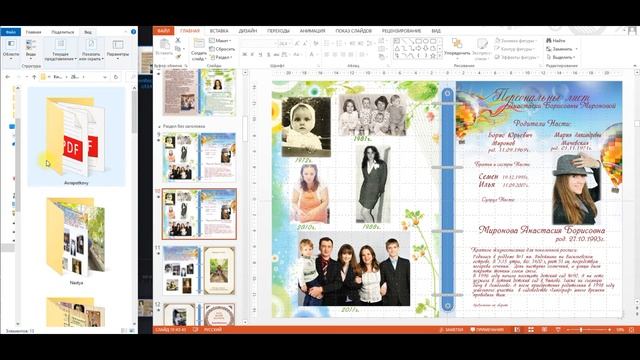Screen dimensions: 640x360
Task: Click the Paste clipboard icon in PowerPoint
Action: pos(165,44)
